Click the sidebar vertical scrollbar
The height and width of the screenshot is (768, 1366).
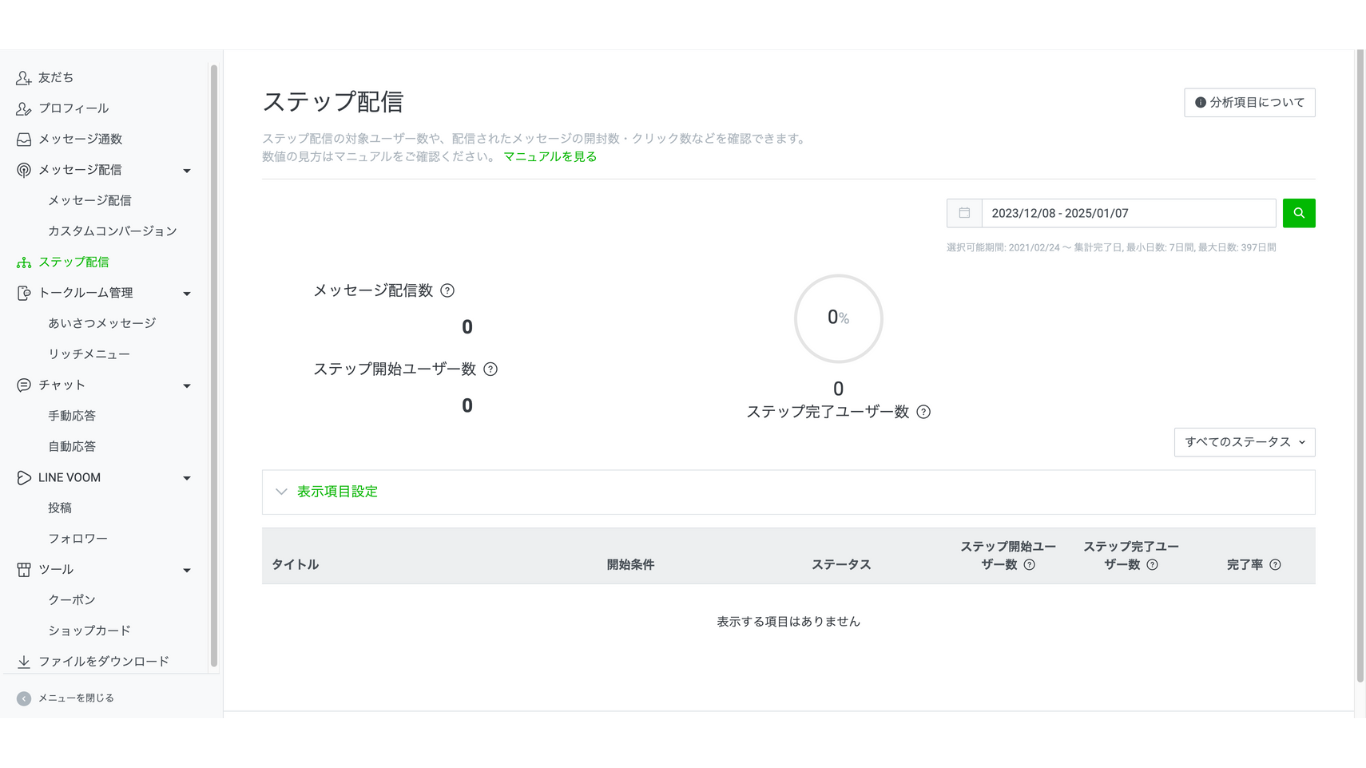point(214,365)
